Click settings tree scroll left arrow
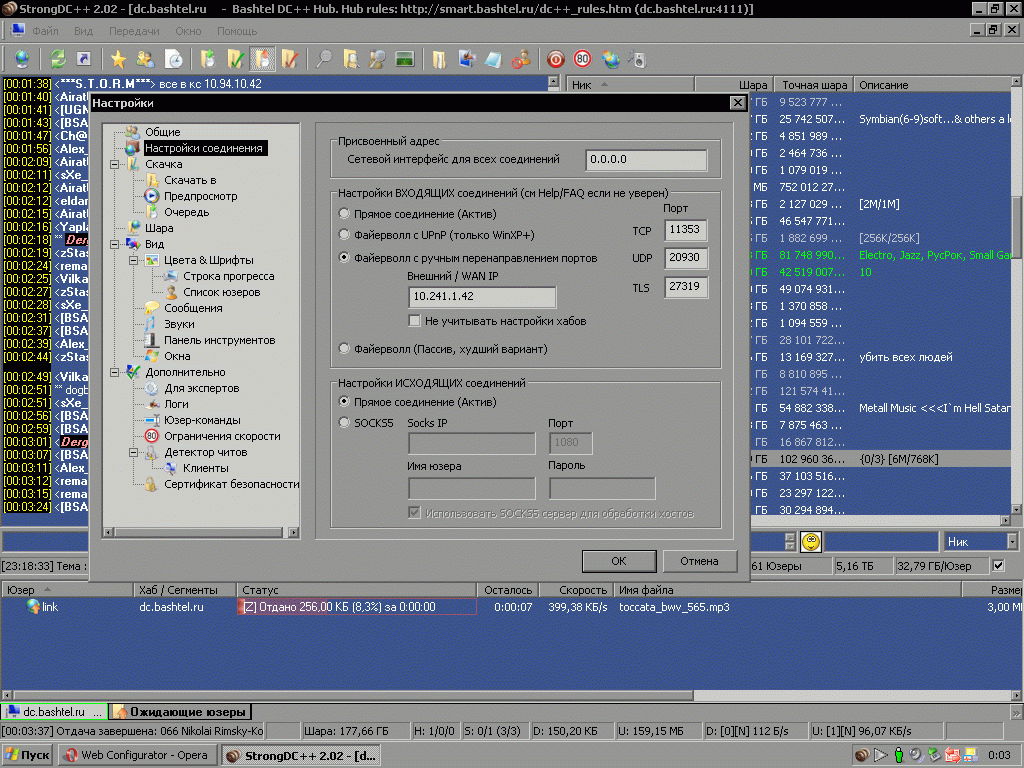The image size is (1024, 768). point(108,532)
